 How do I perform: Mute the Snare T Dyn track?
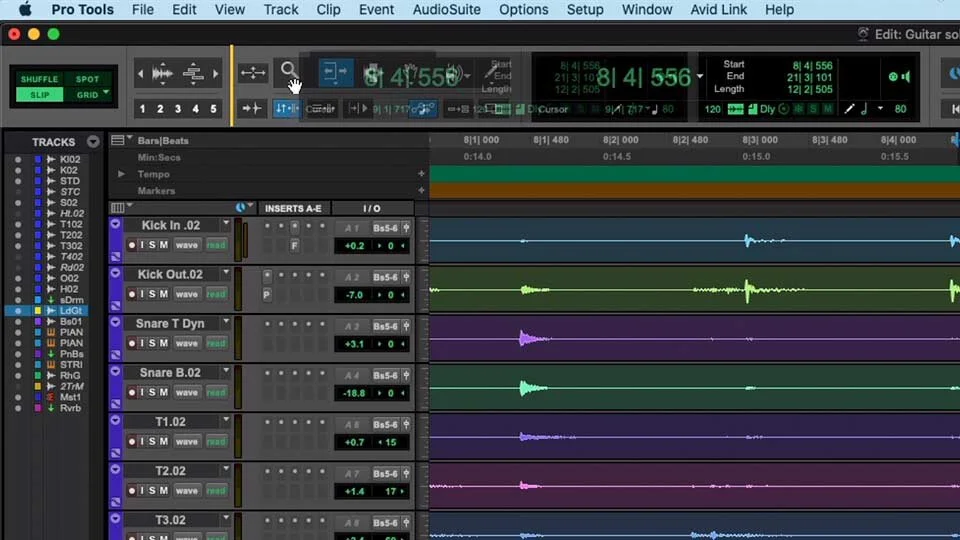[x=163, y=343]
